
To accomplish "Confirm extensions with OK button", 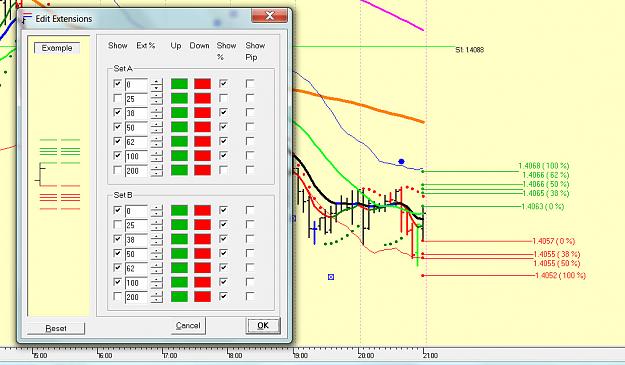I will point(263,326).
